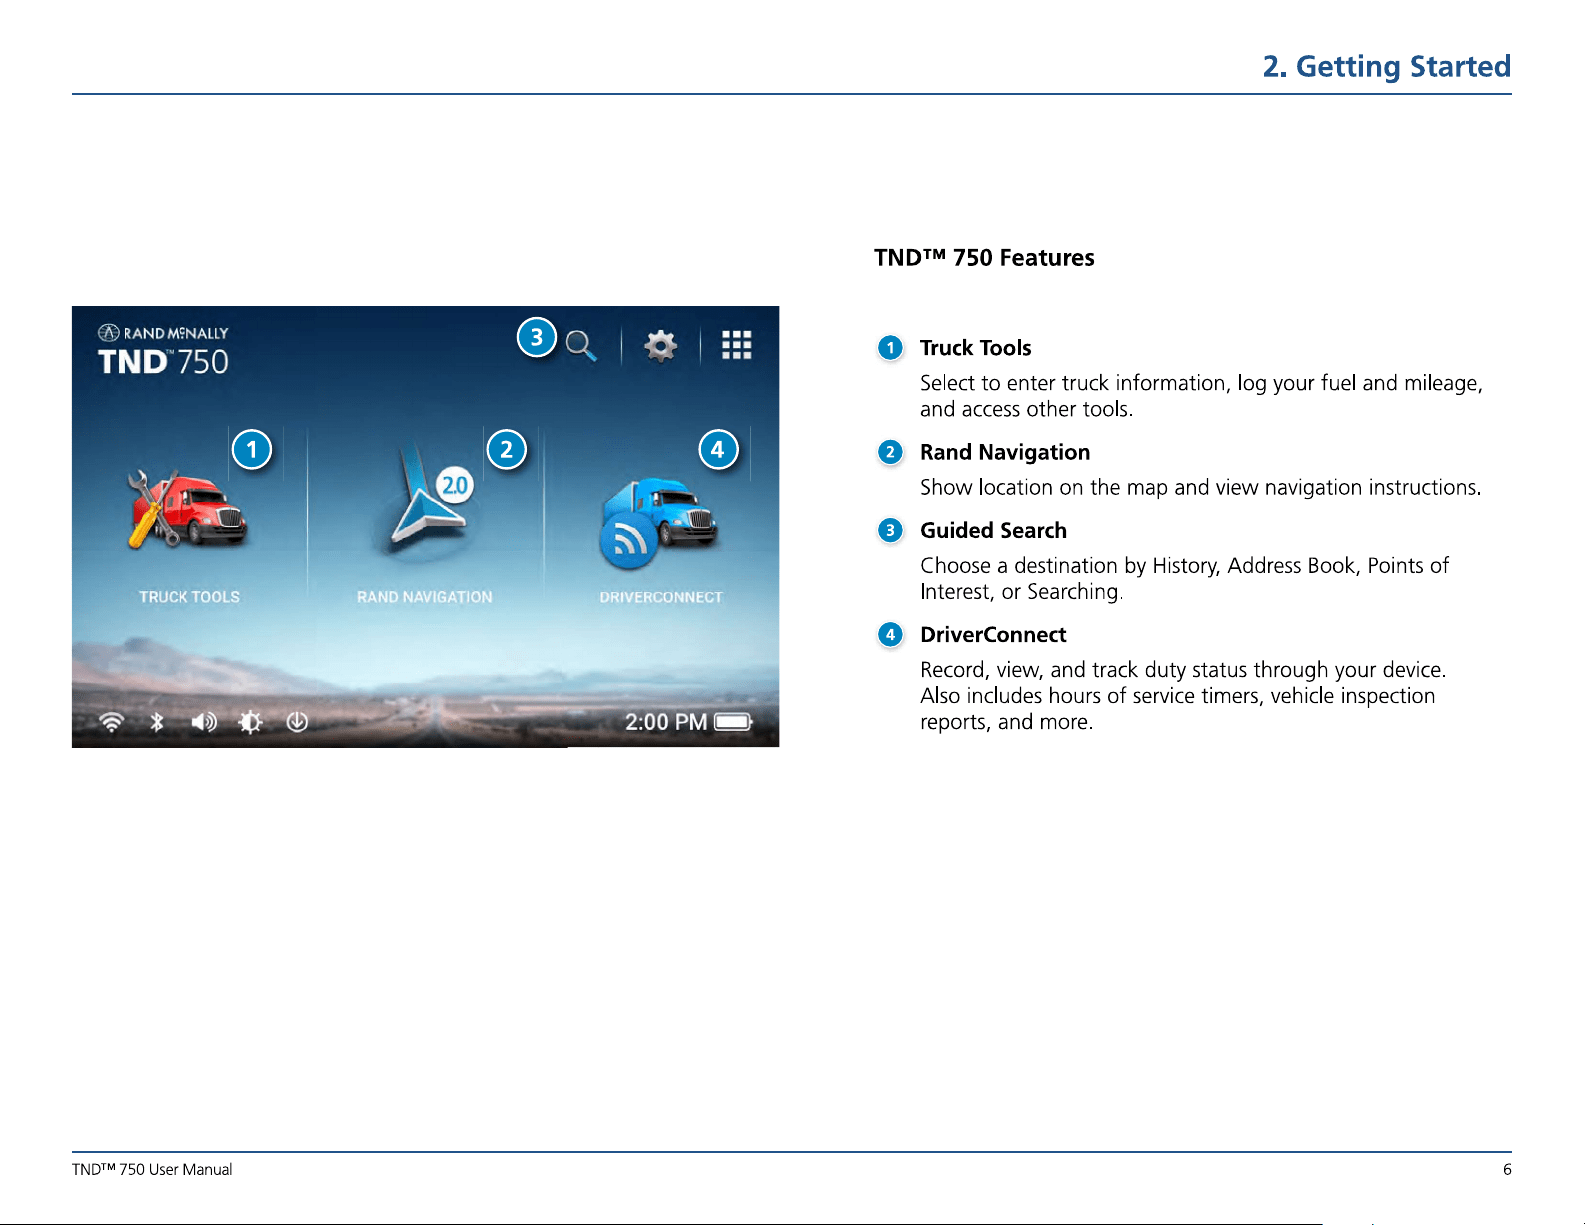Tap the screen brightness icon
This screenshot has width=1585, height=1225.
click(x=250, y=722)
